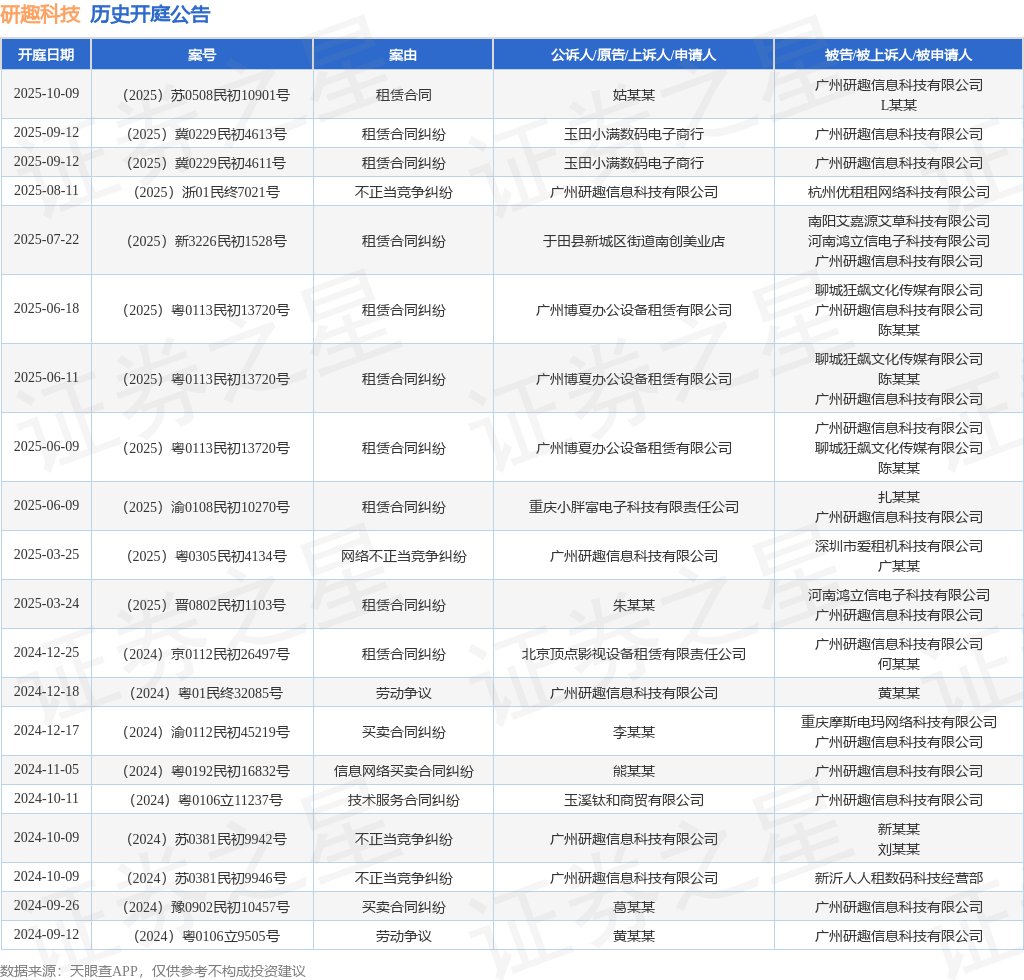
Task: Click the cause "网络不正当竞争纠纷"
Action: (404, 556)
